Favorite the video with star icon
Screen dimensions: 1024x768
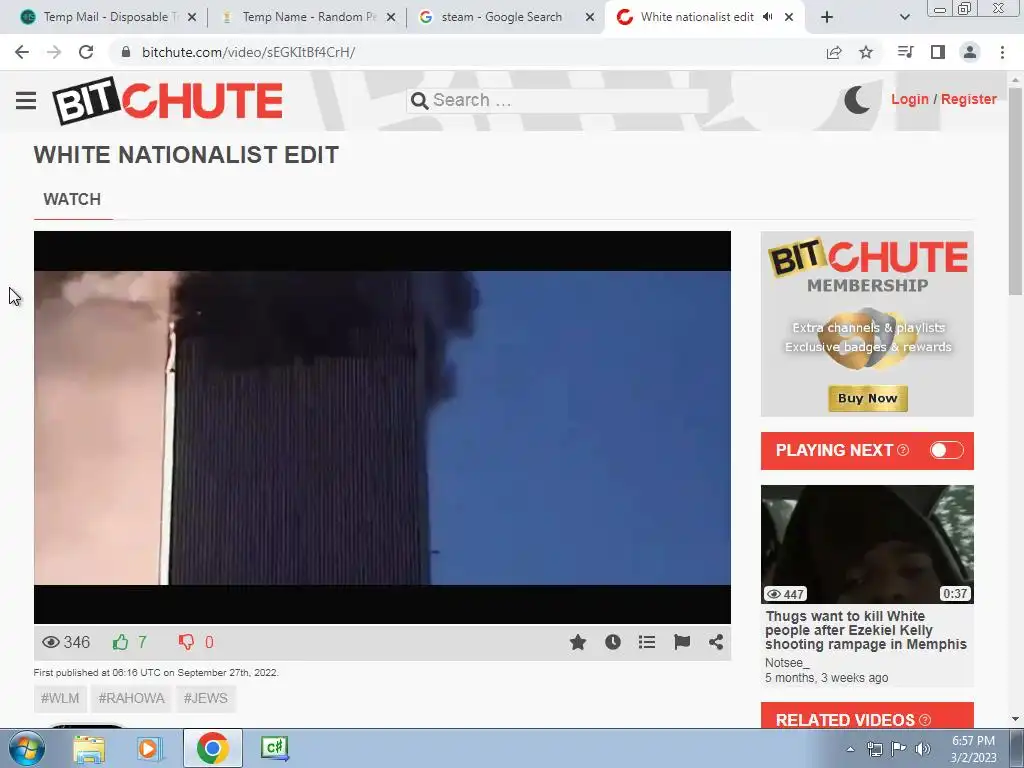pos(578,642)
